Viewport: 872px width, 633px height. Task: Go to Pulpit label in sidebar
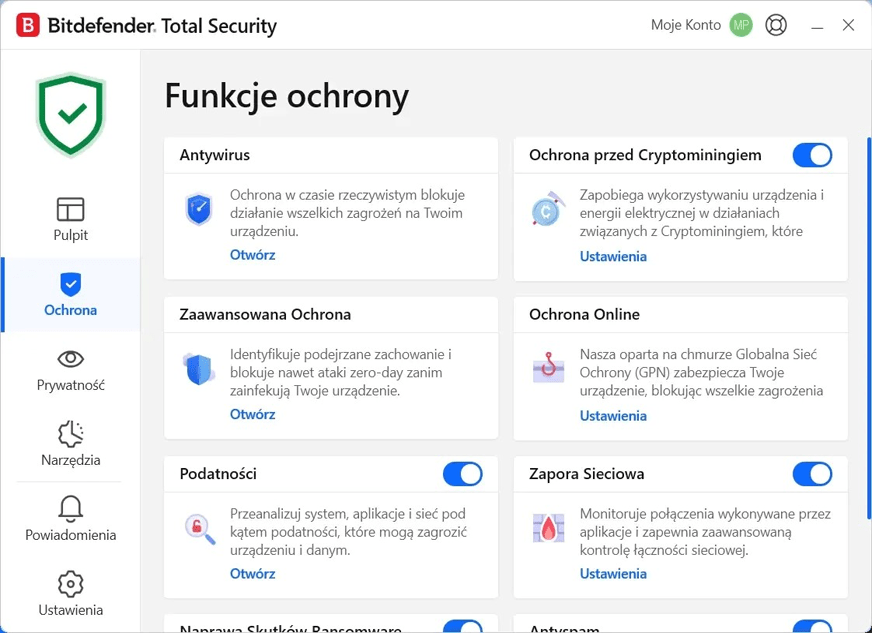click(x=71, y=235)
